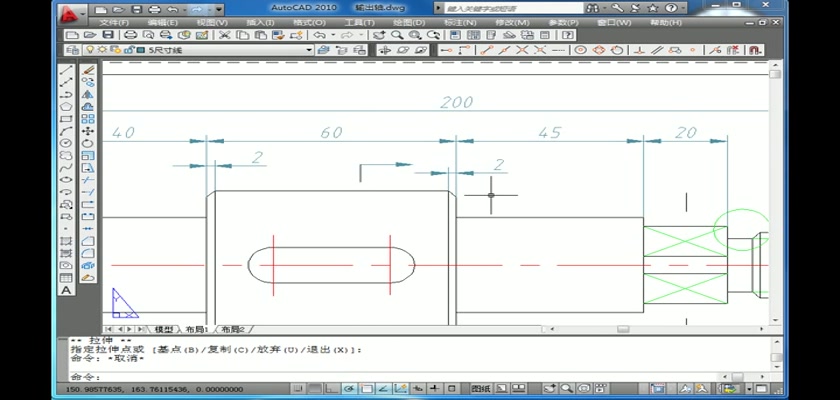Open the Layer Properties Manager icon
The height and width of the screenshot is (400, 840).
[72, 50]
